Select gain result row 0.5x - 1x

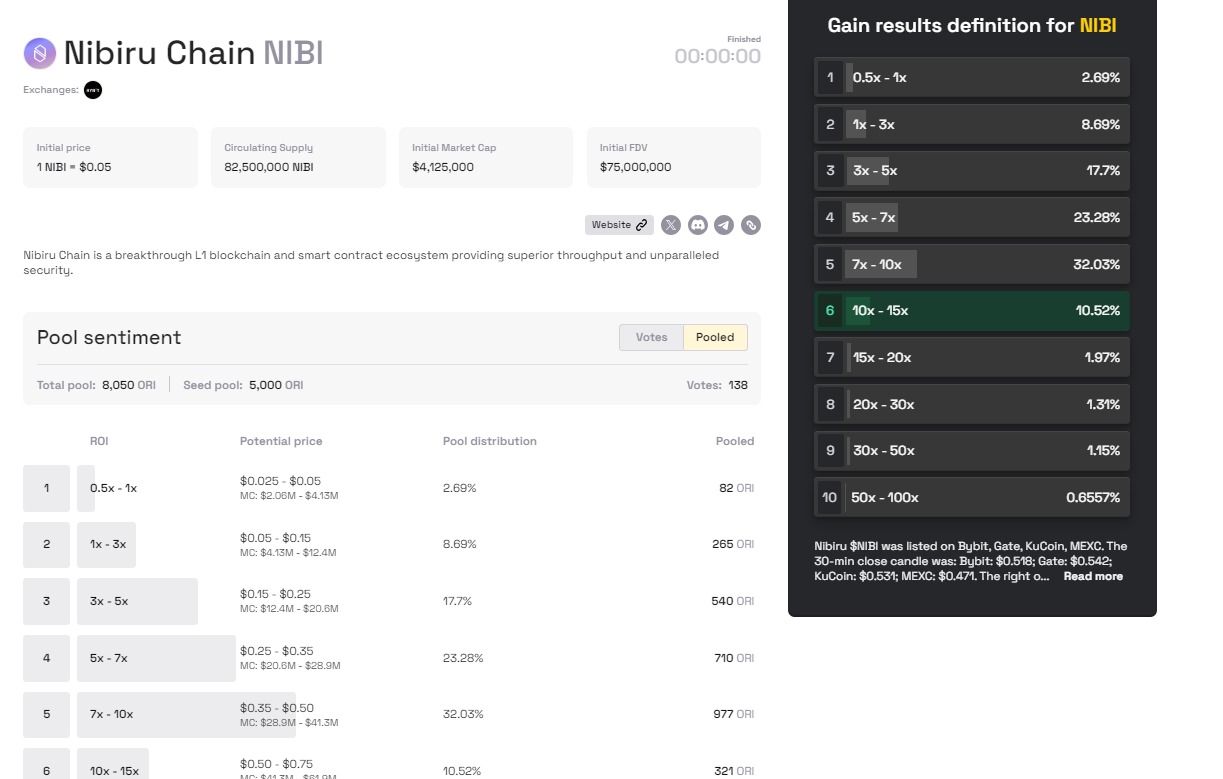[972, 77]
